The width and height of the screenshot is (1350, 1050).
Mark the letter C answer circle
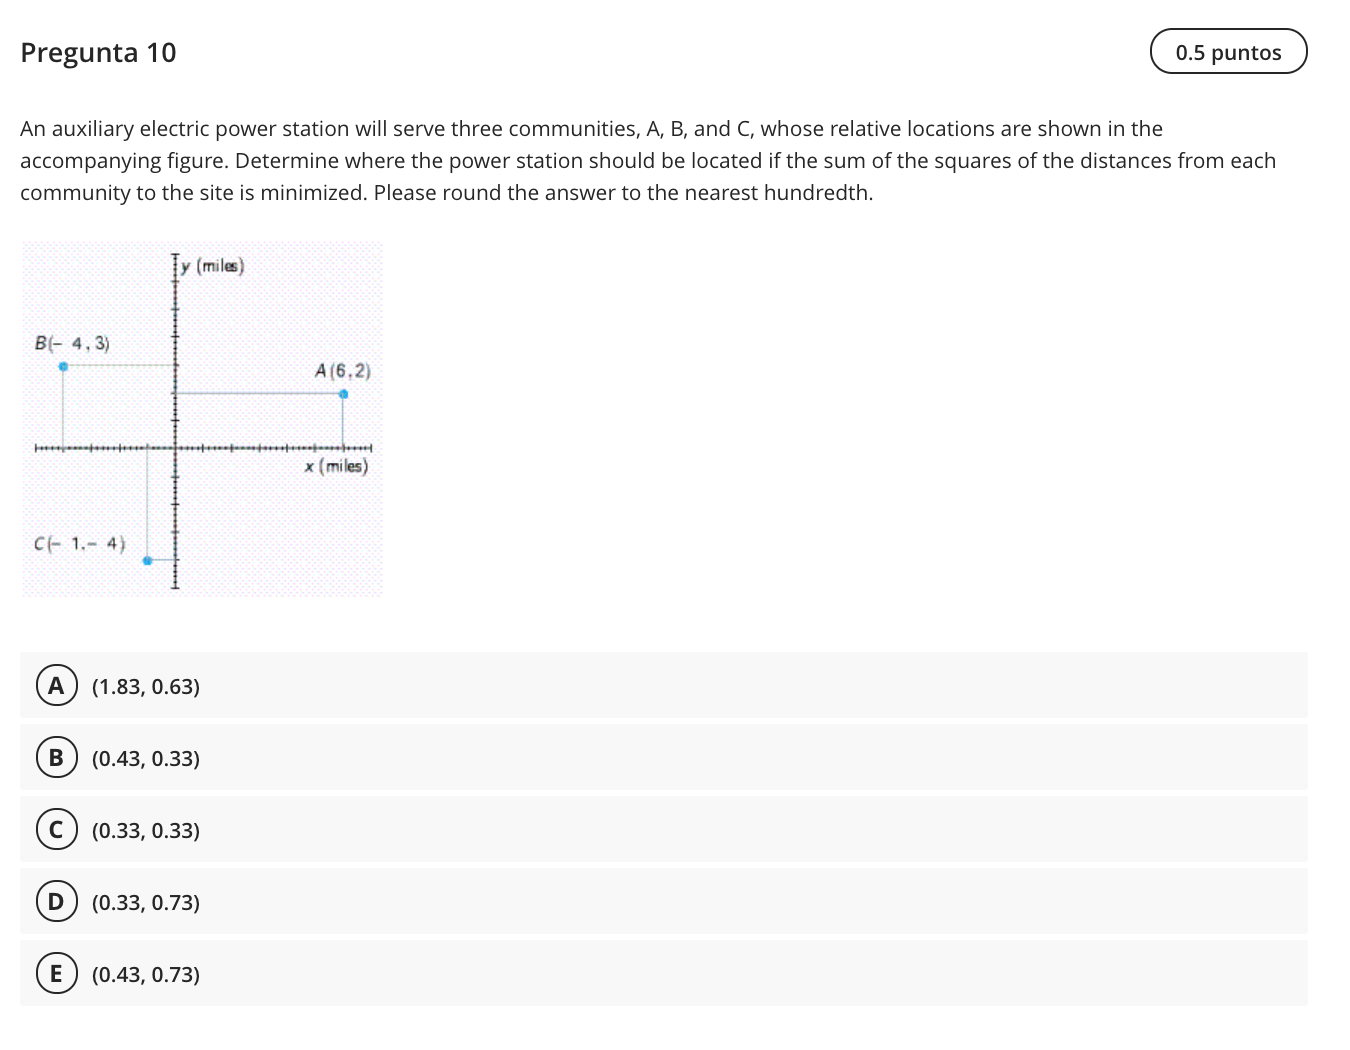coord(56,830)
